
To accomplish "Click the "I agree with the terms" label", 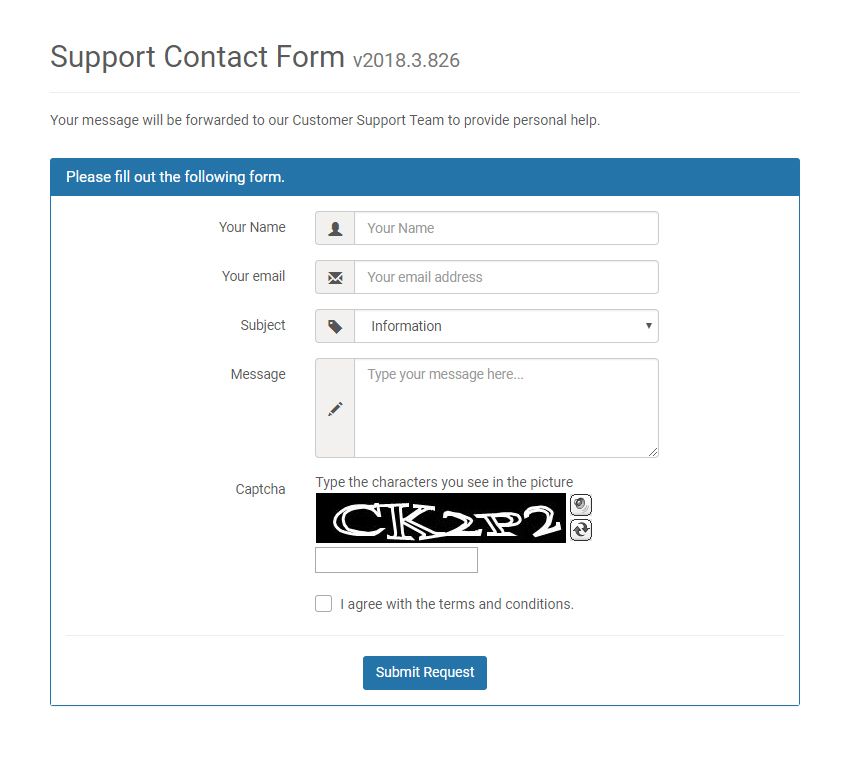I will [x=457, y=604].
